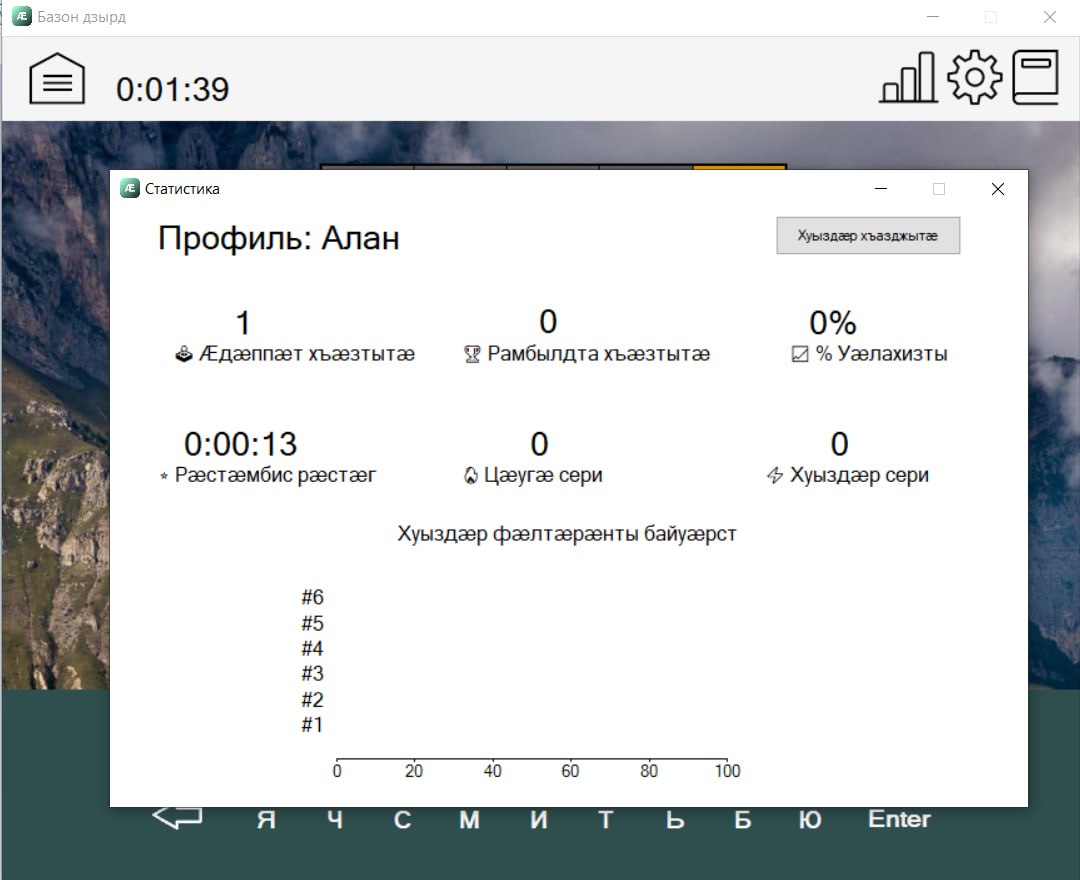Image resolution: width=1080 pixels, height=880 pixels.
Task: Click the Профиль: Алан heading
Action: coord(279,238)
